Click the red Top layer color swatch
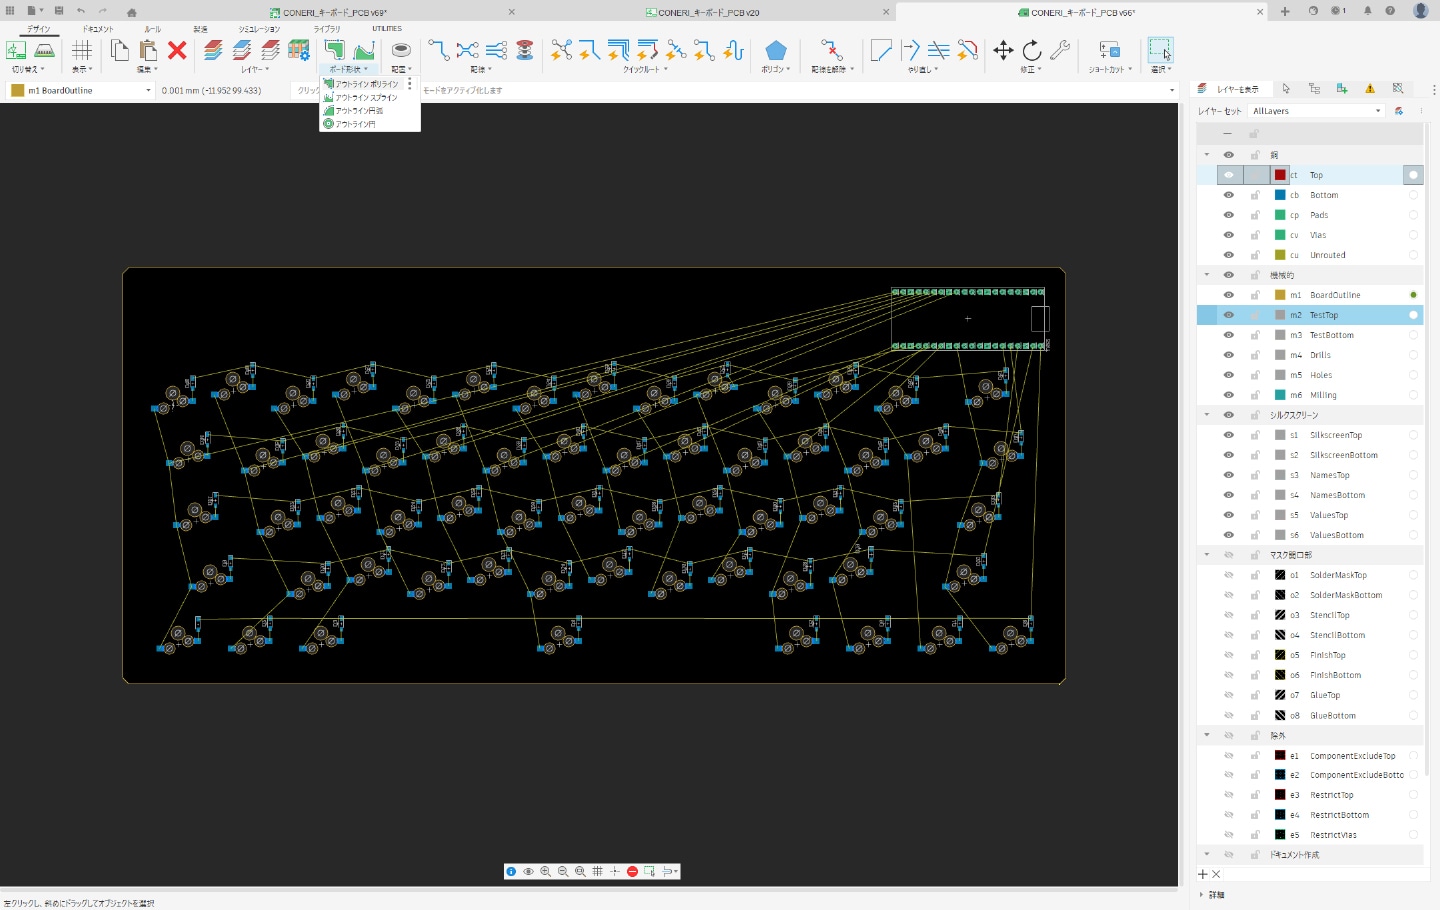 coord(1280,175)
